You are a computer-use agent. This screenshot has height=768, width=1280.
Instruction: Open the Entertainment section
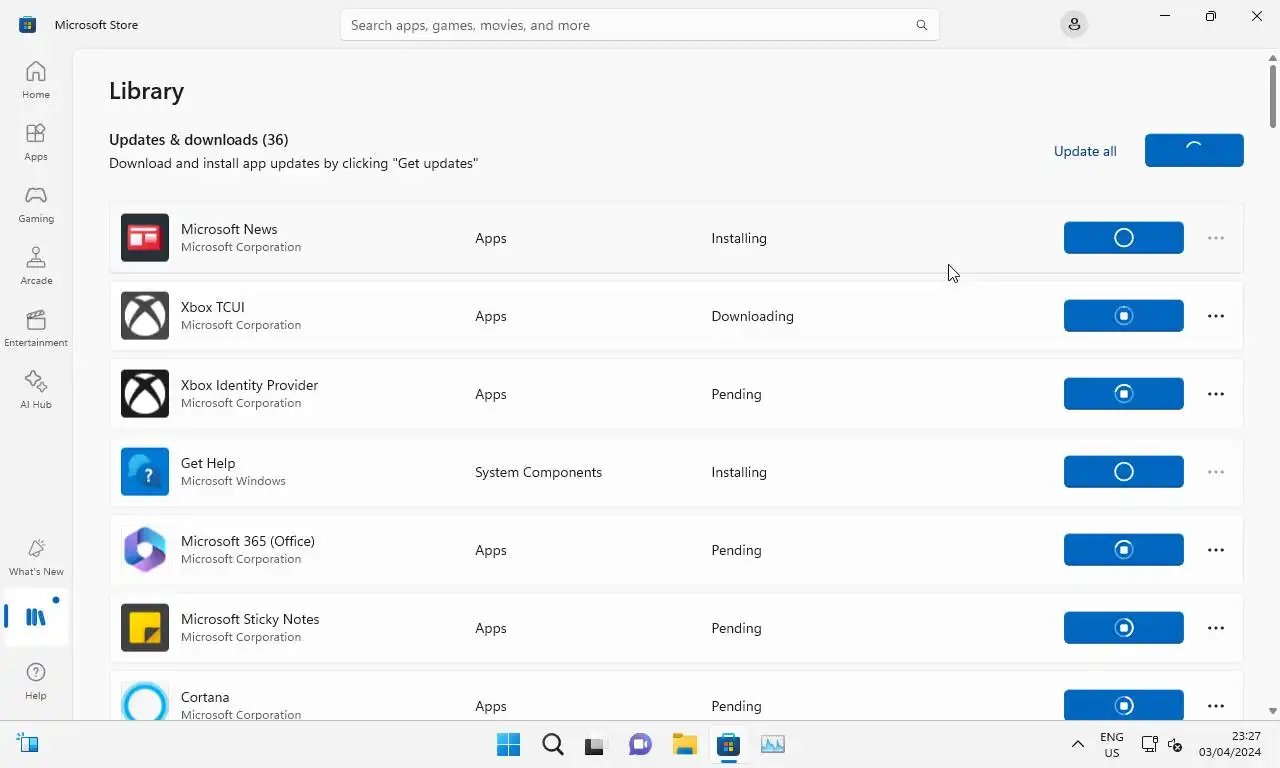36,328
